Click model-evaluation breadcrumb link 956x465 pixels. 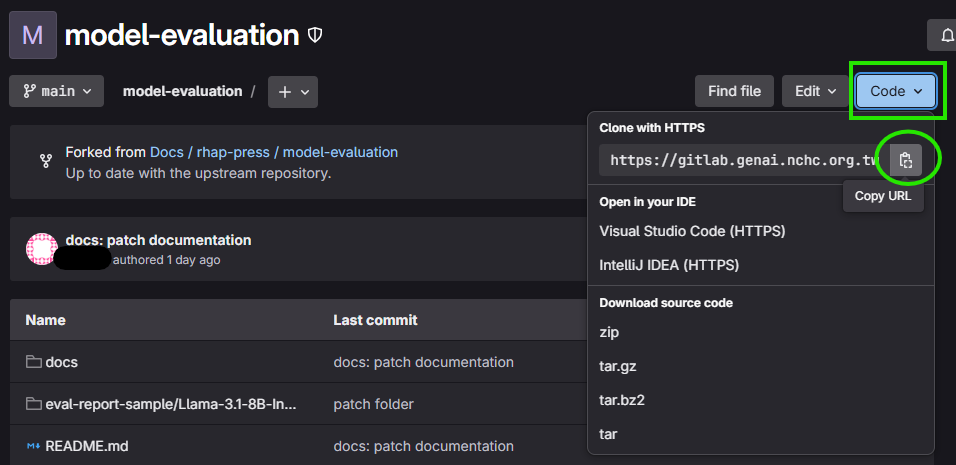coord(182,91)
